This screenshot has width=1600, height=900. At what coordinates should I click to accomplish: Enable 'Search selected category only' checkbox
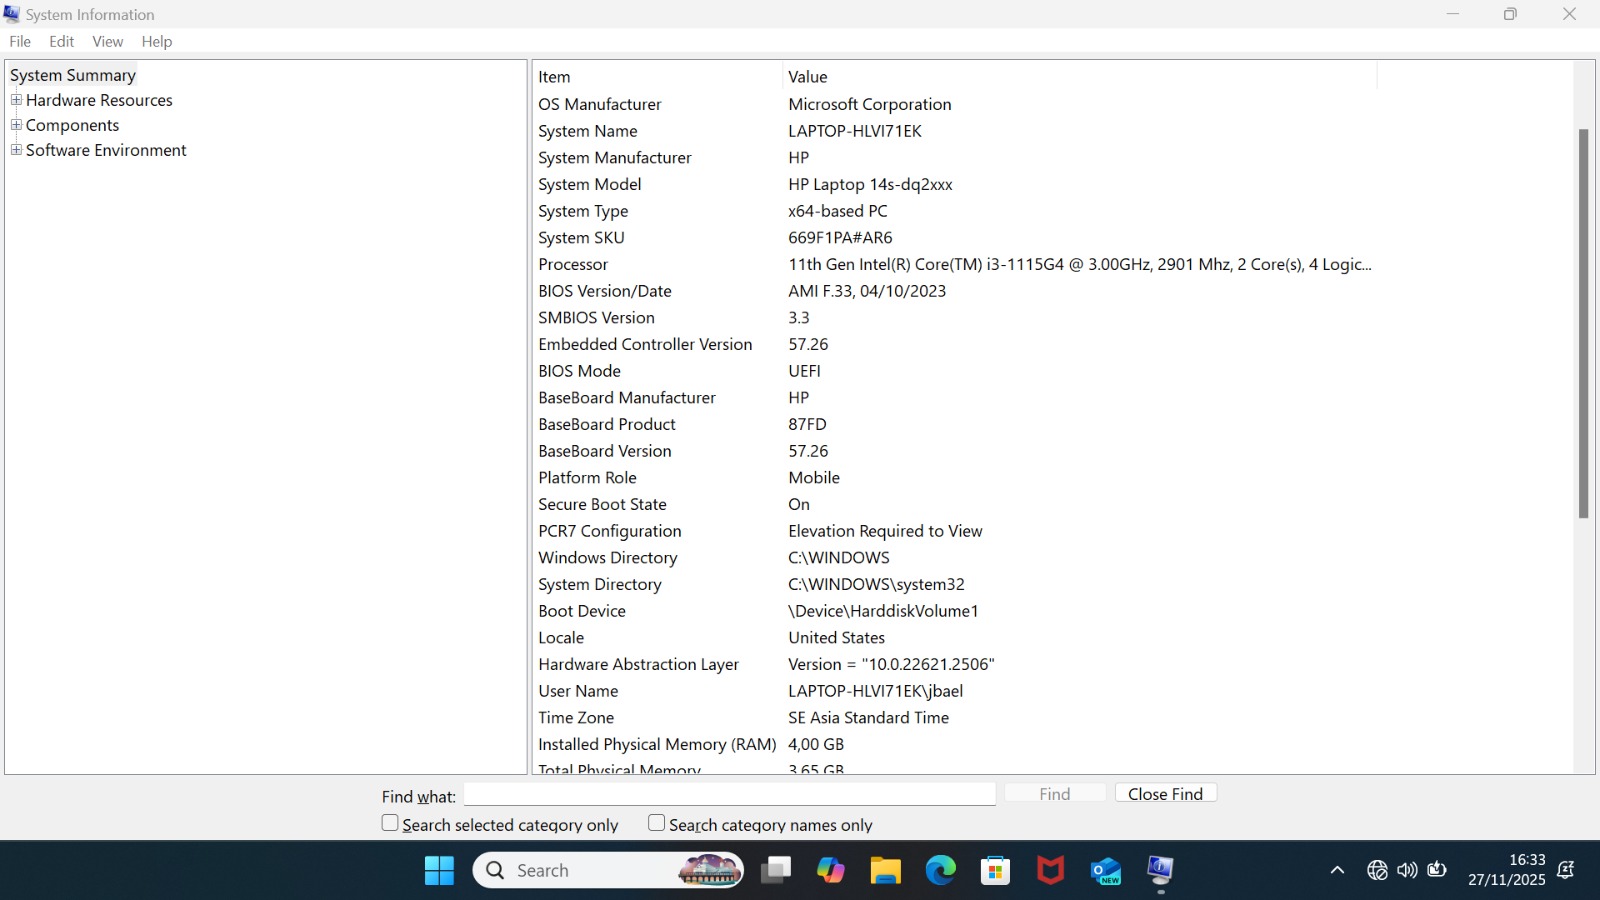(390, 823)
